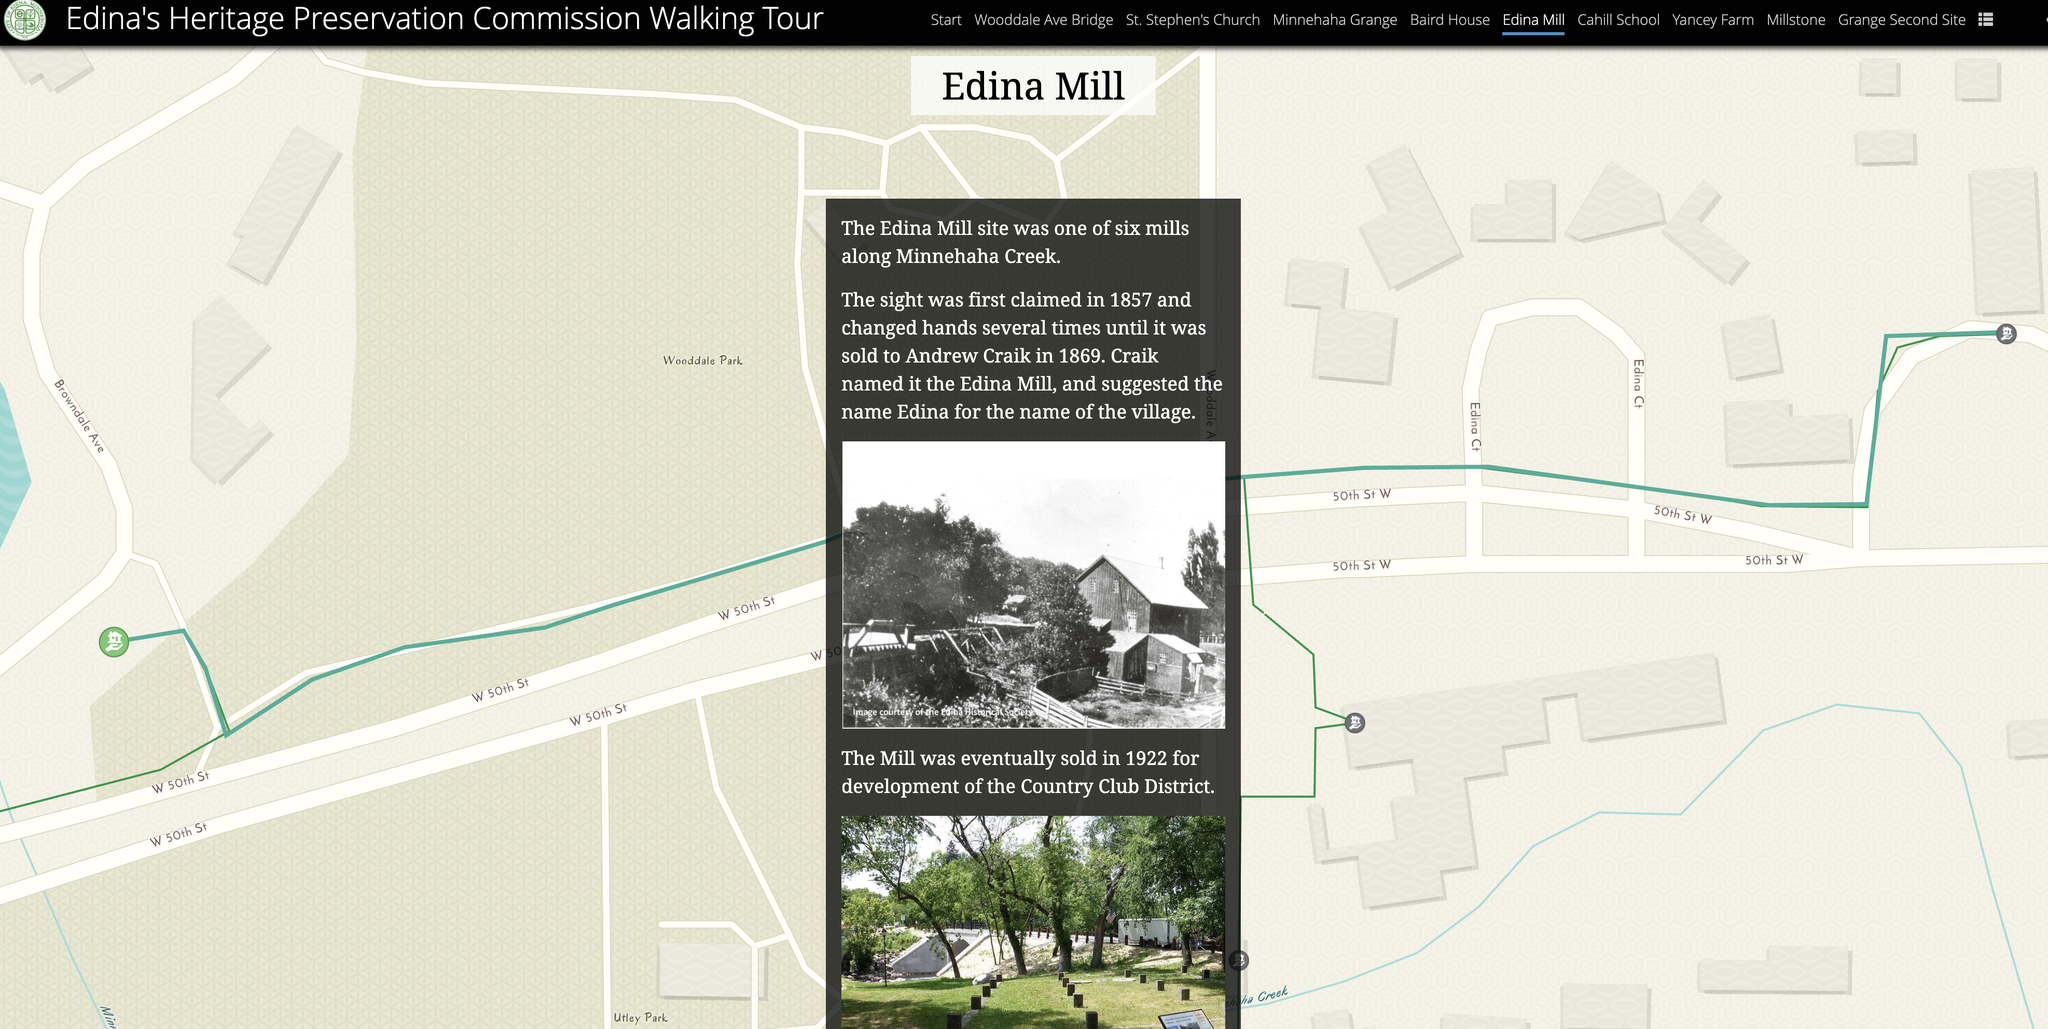Reselect the active Edina Mill tab
The height and width of the screenshot is (1029, 2048).
click(x=1532, y=19)
